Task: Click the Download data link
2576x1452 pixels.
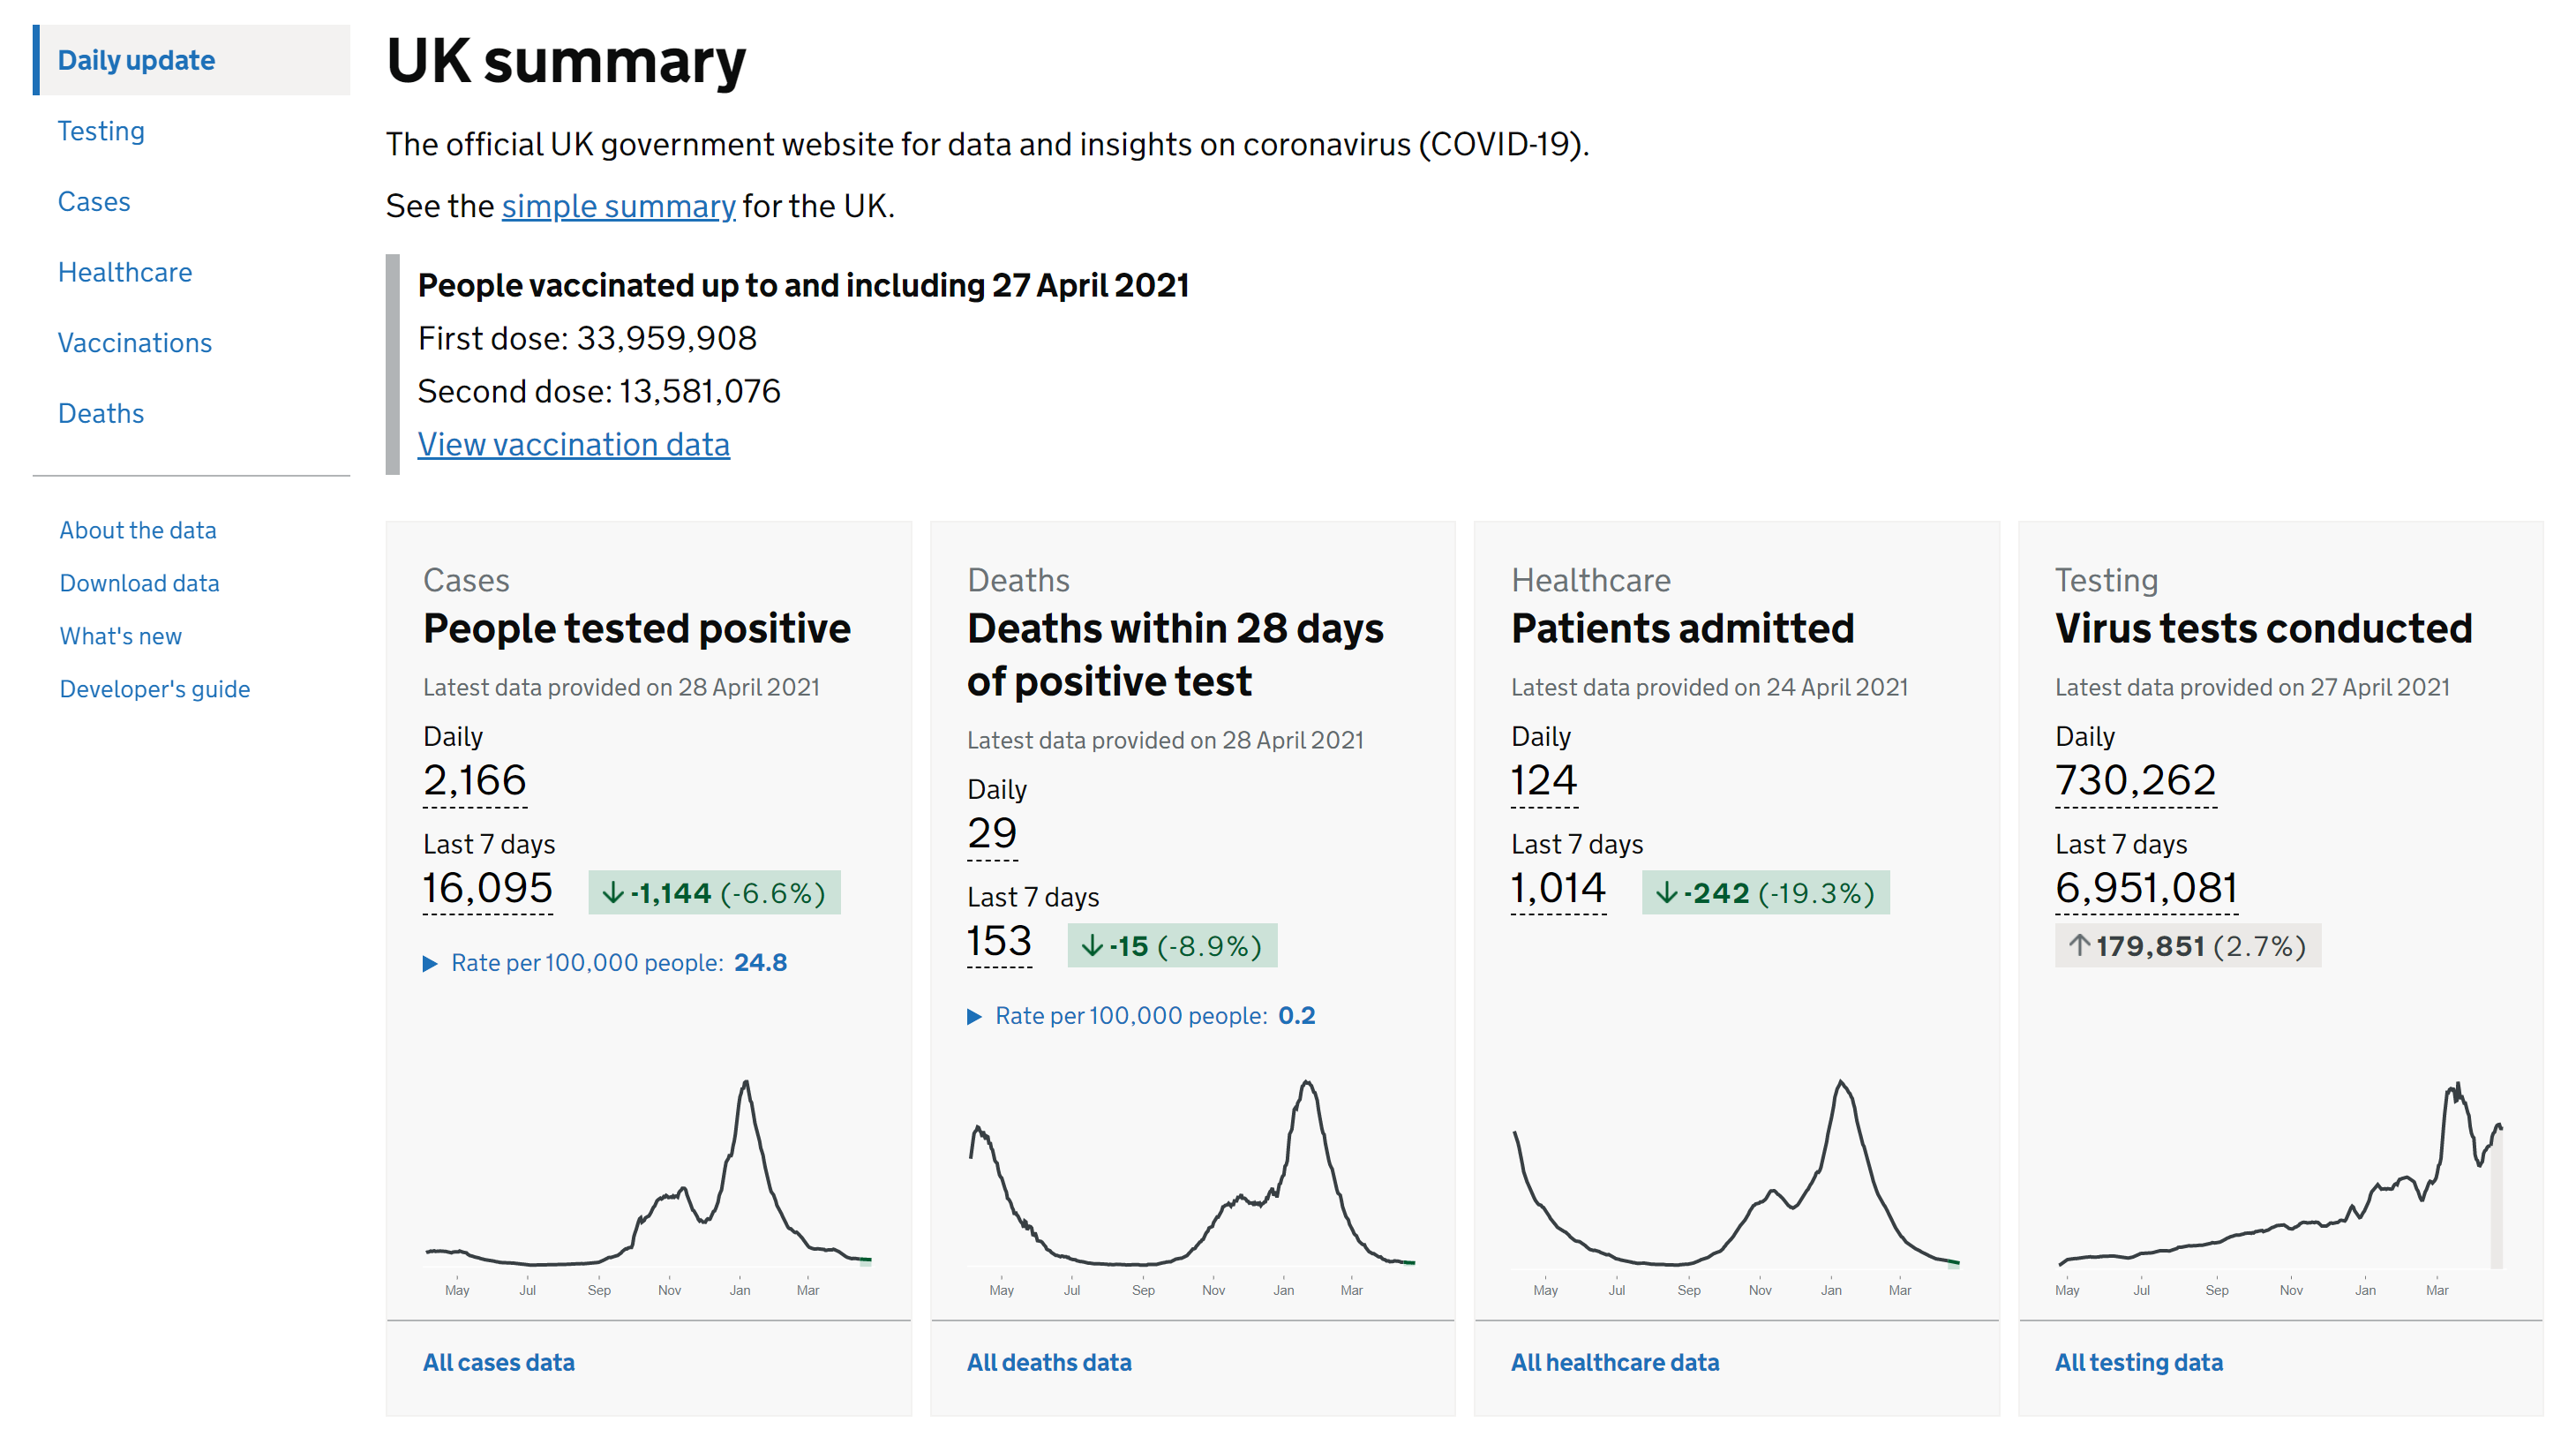Action: coord(139,583)
